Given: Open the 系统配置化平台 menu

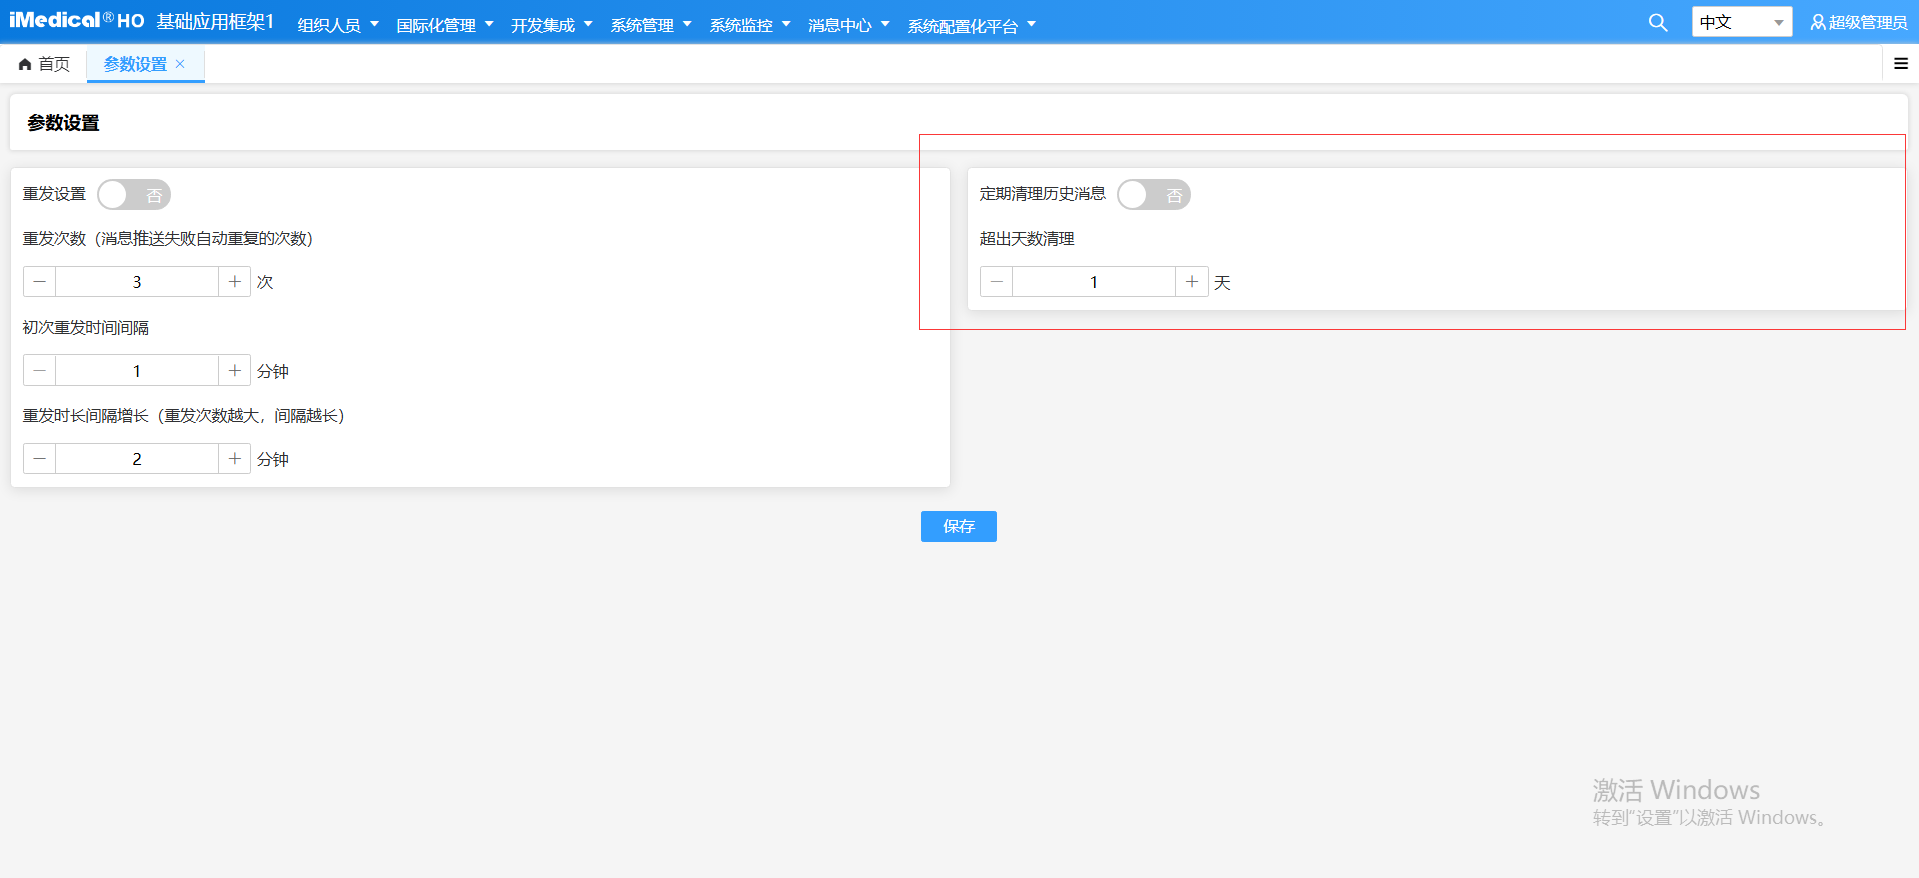Looking at the screenshot, I should [x=971, y=25].
